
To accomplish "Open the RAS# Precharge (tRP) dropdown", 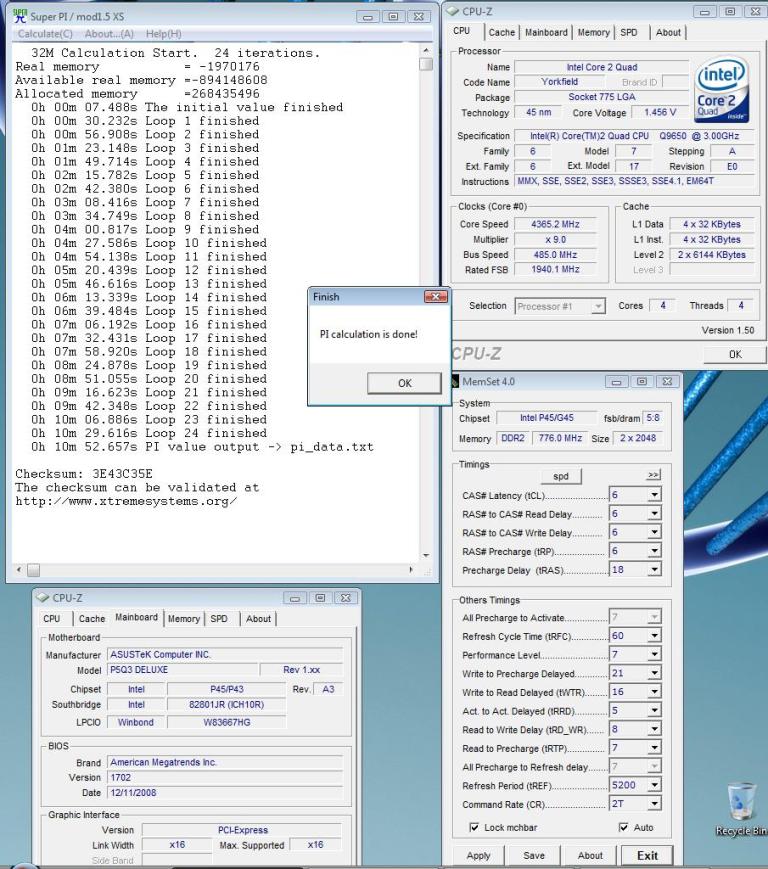I will 654,551.
